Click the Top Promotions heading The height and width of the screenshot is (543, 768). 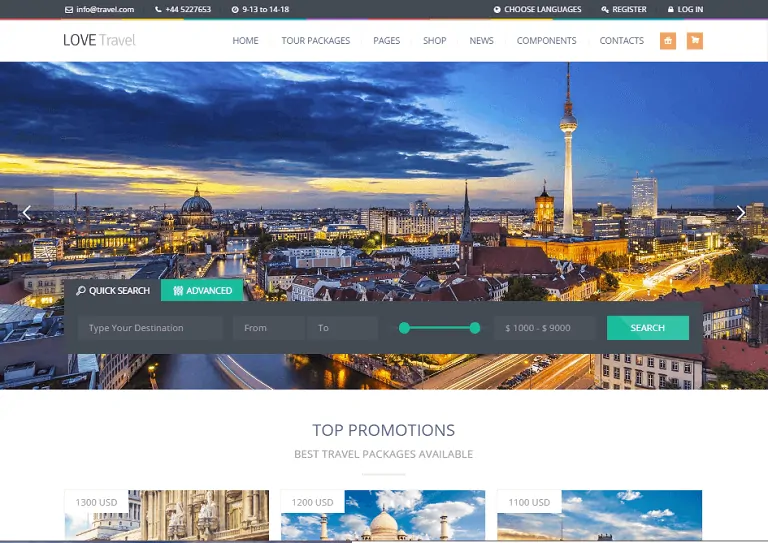coord(384,430)
